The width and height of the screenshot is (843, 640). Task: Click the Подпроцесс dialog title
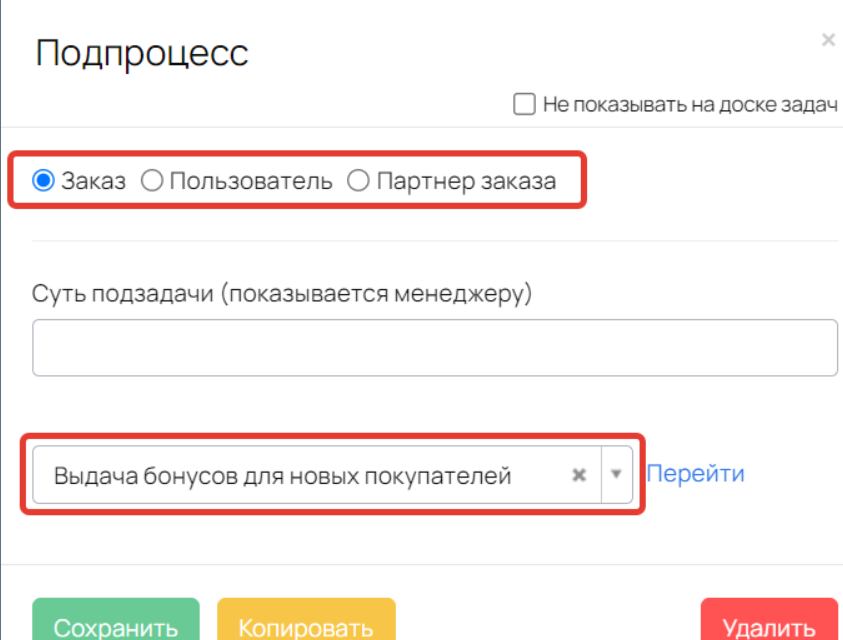[x=142, y=53]
